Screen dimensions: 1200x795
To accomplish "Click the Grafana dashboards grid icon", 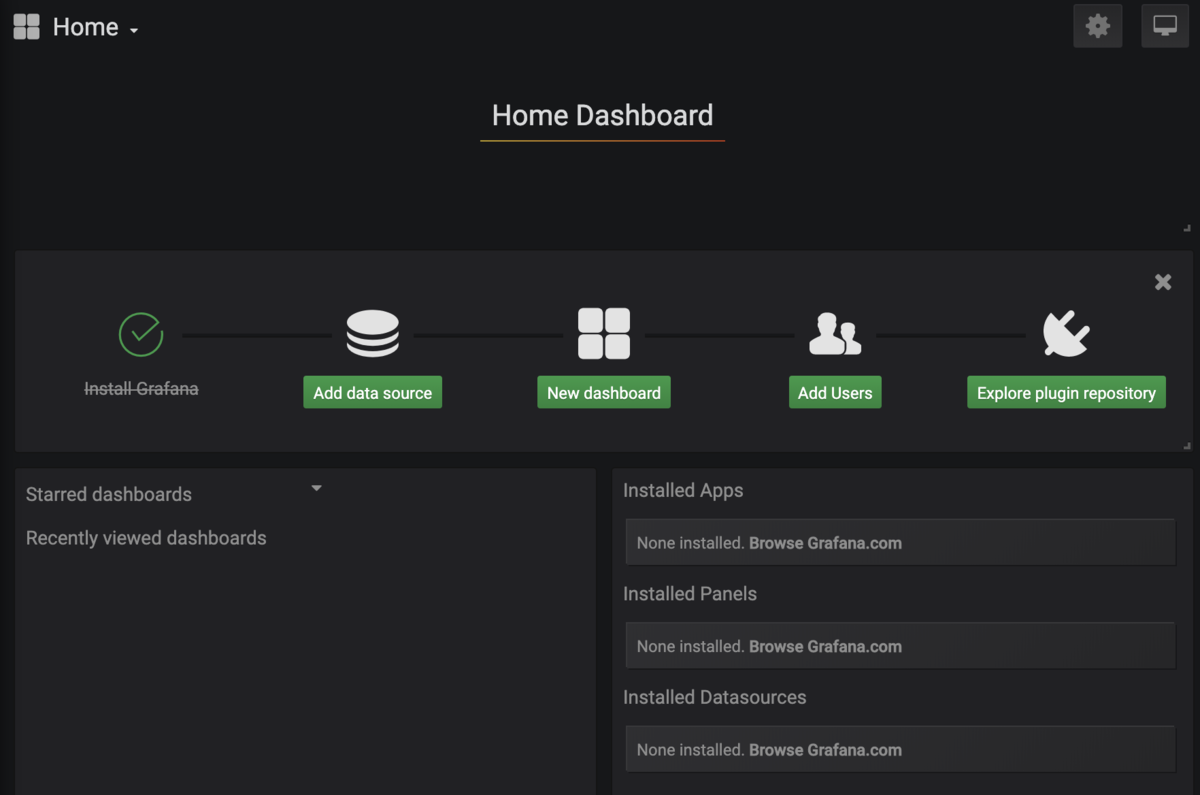I will [x=26, y=27].
